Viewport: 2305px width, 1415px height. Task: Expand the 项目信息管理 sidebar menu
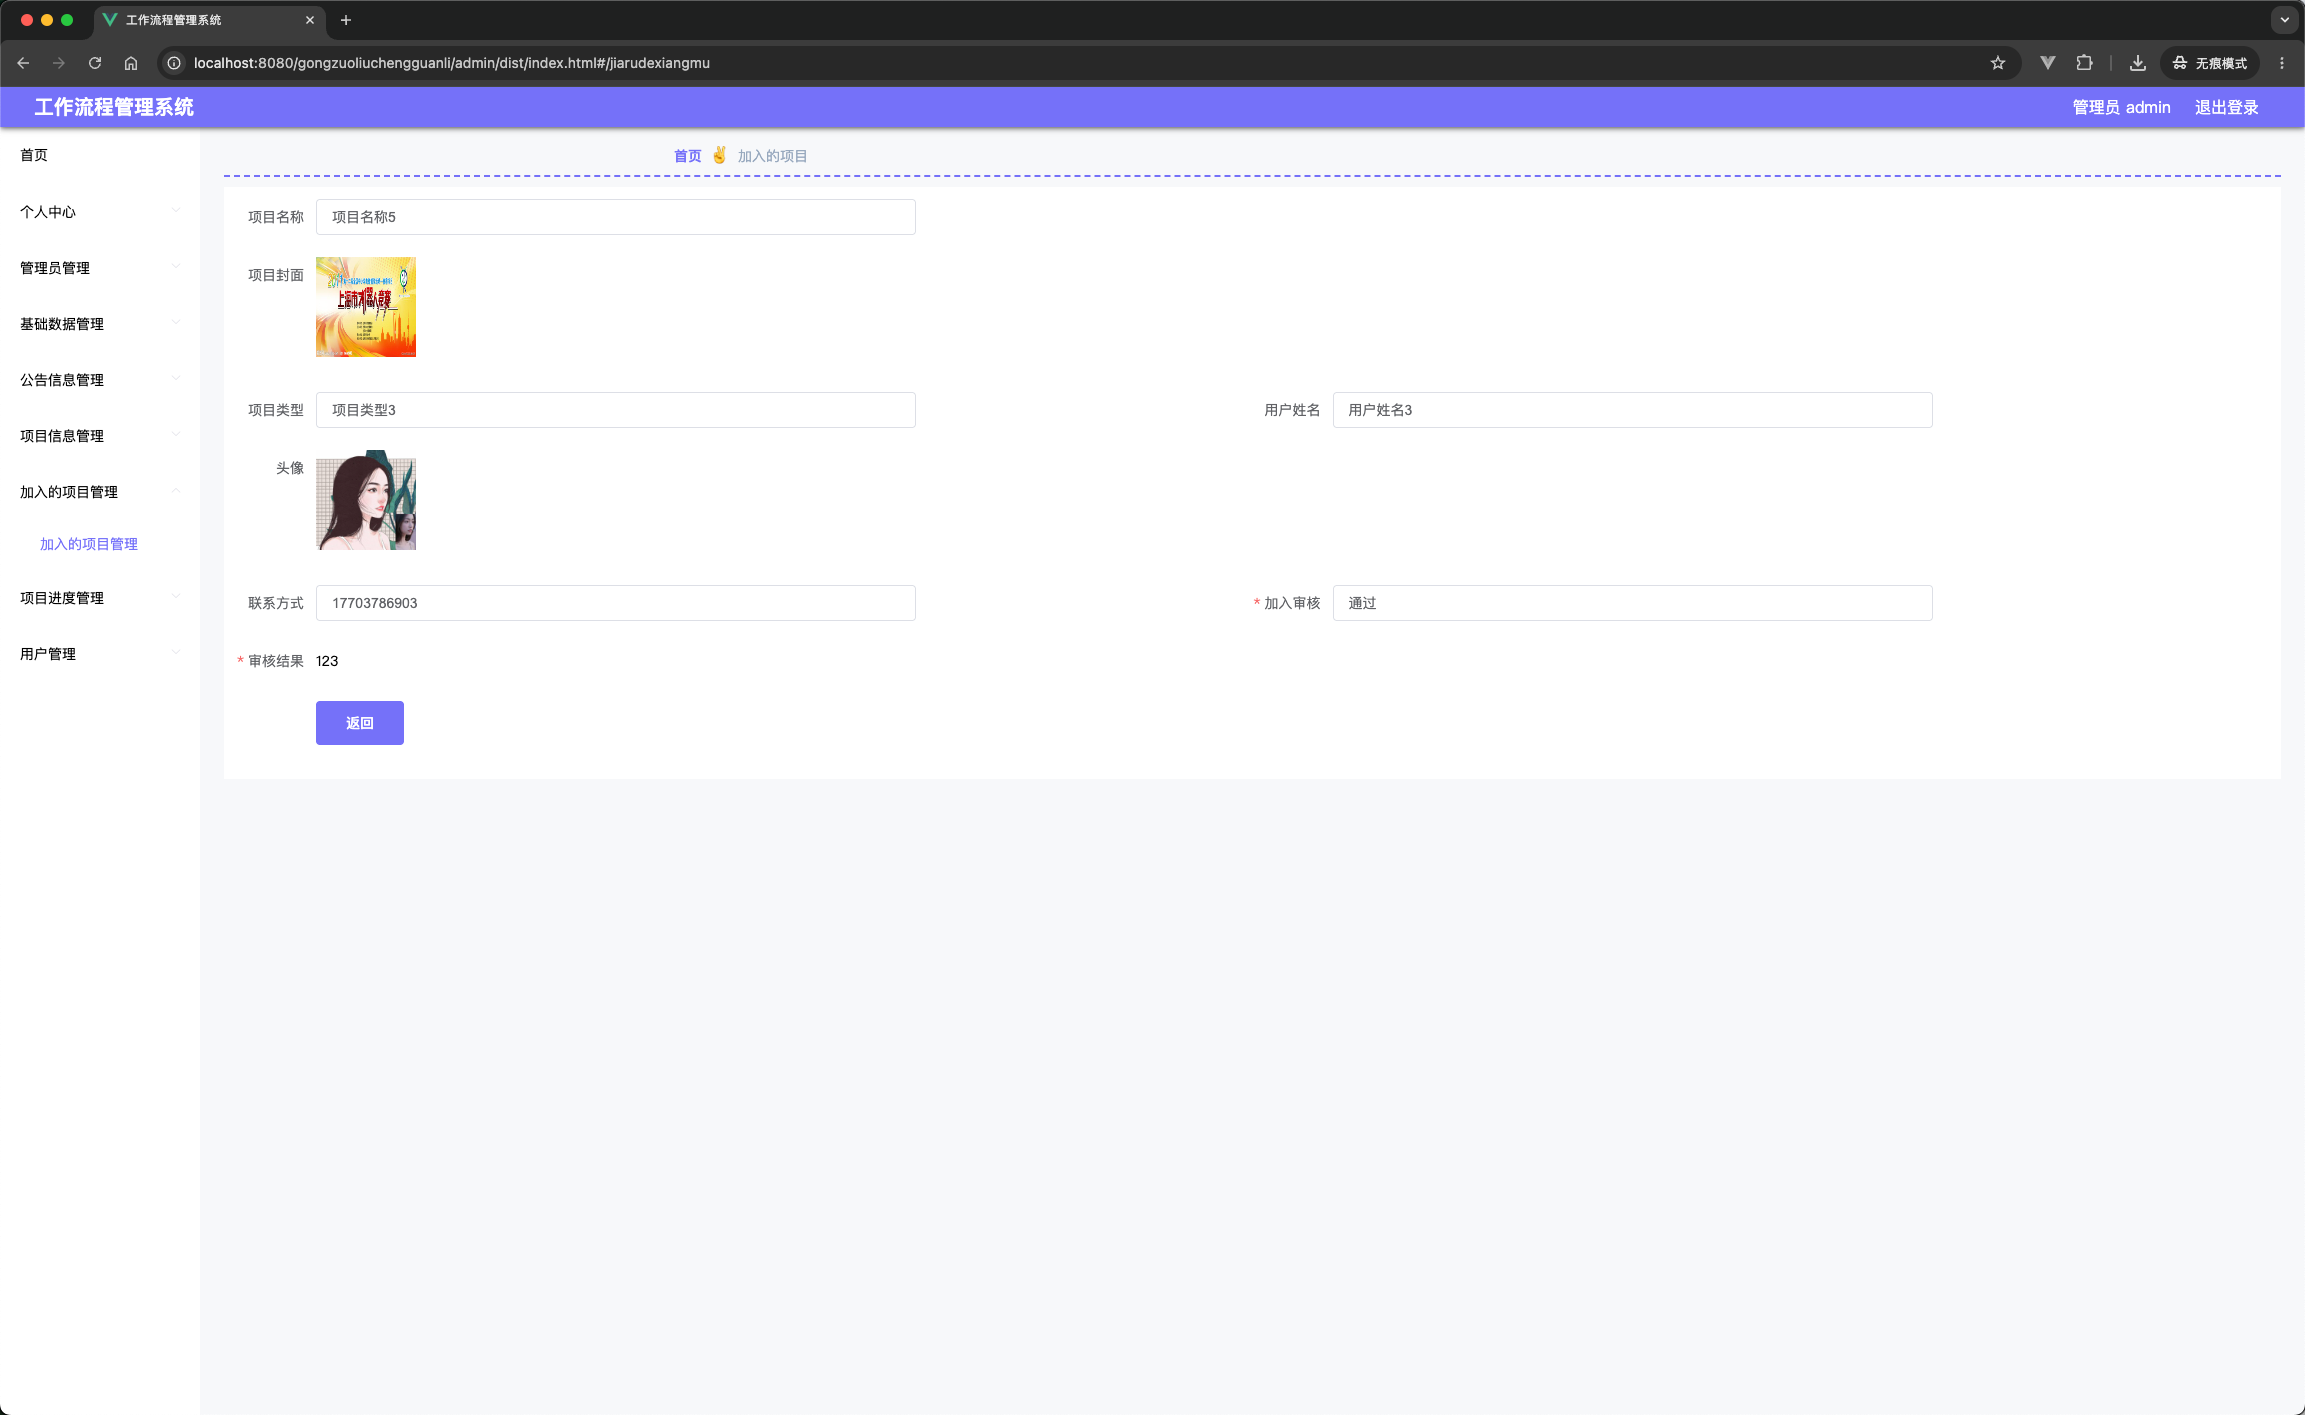click(100, 436)
